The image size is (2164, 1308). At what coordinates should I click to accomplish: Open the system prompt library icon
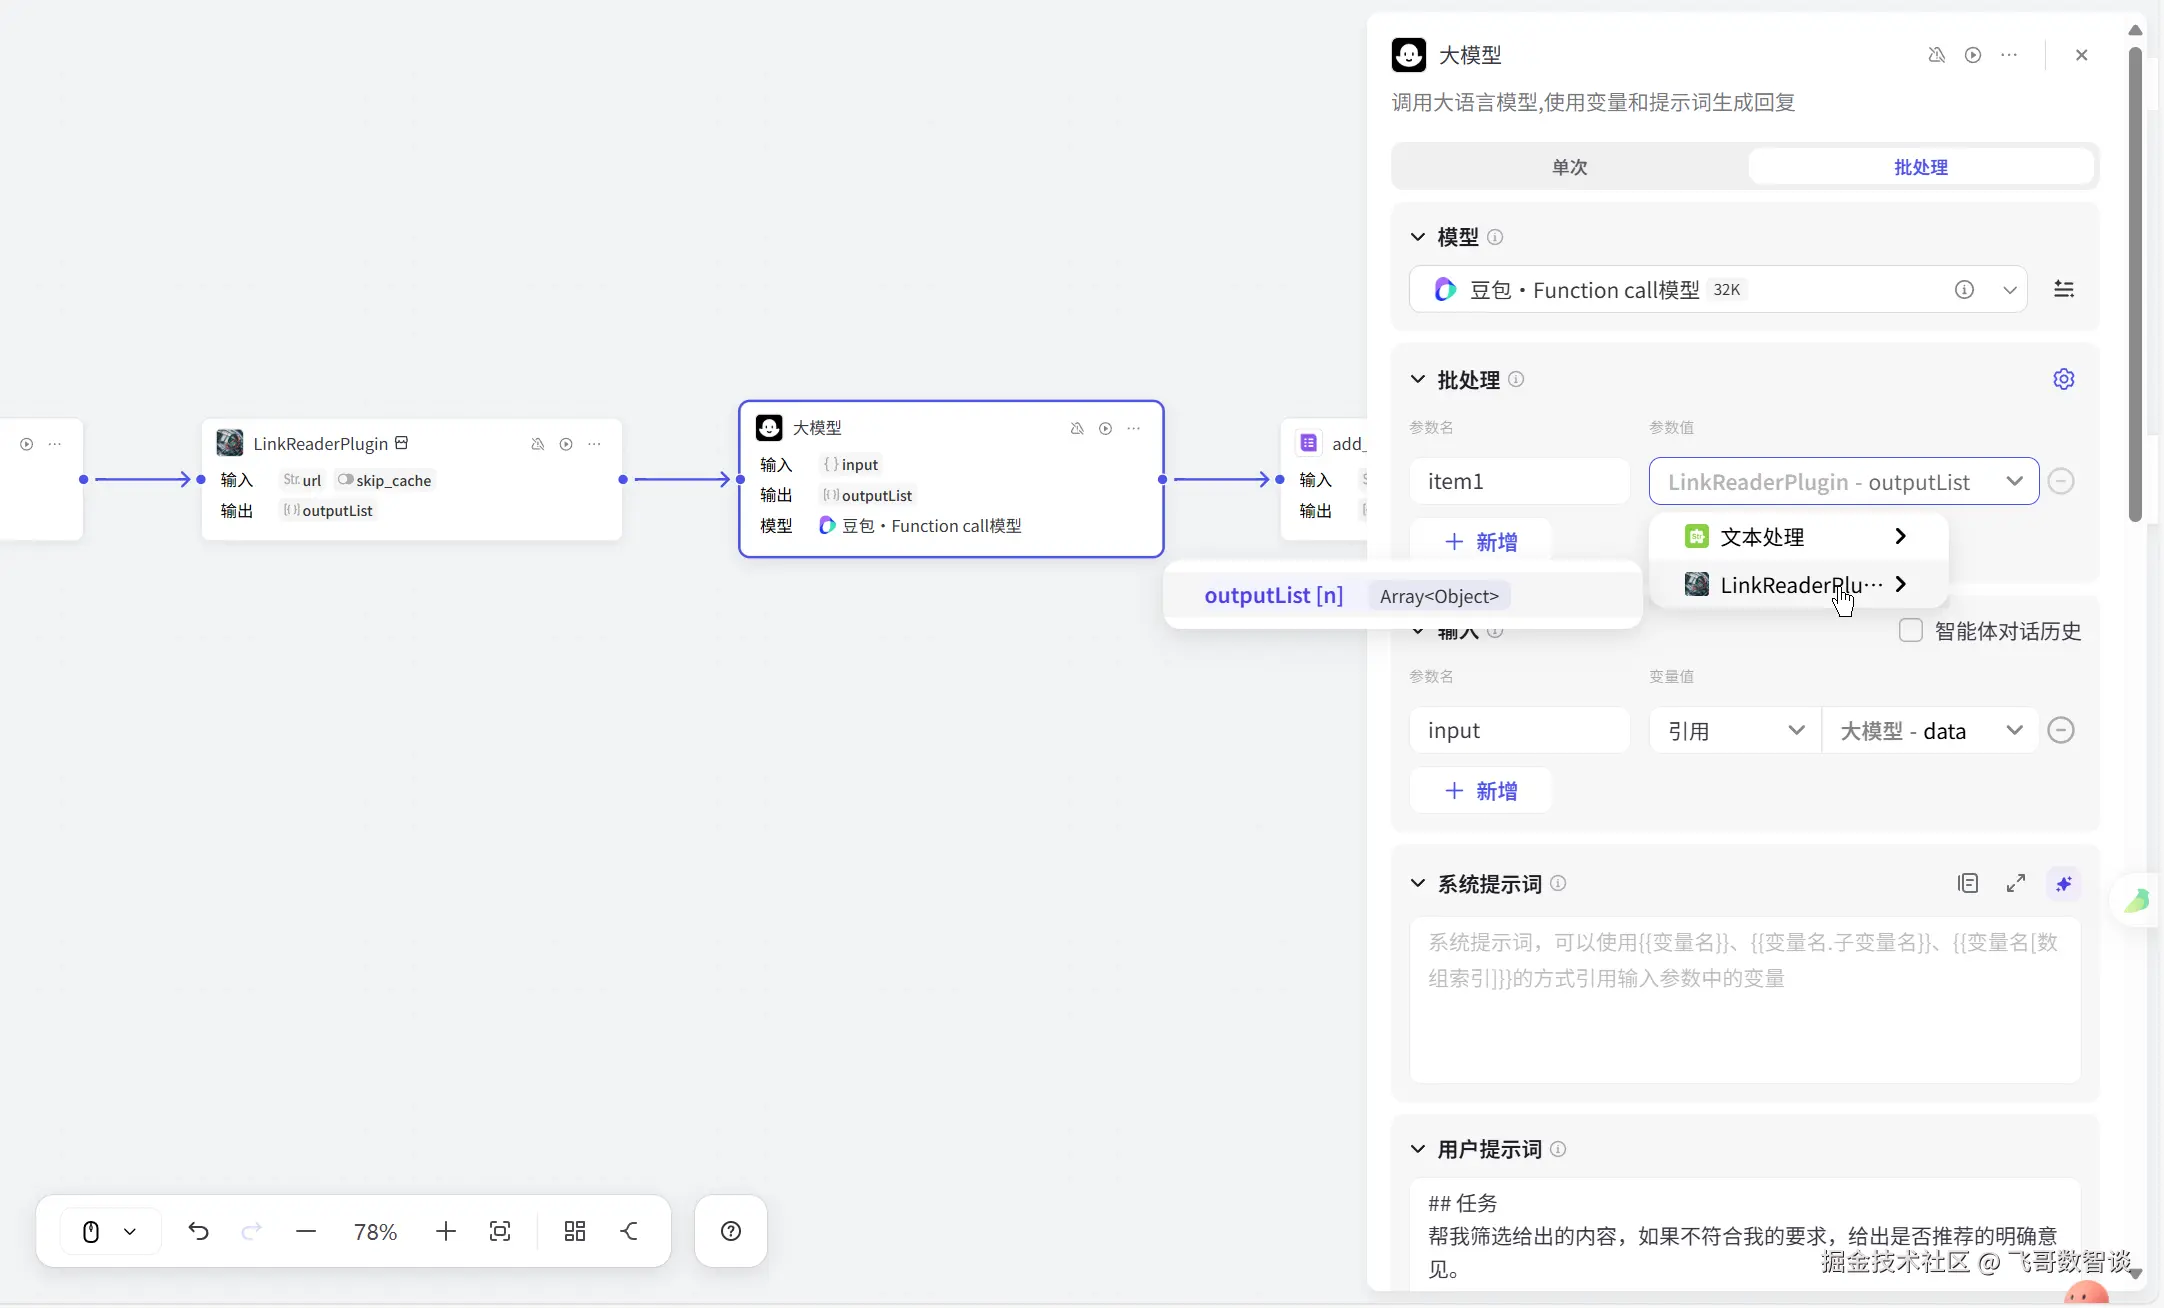1967,883
